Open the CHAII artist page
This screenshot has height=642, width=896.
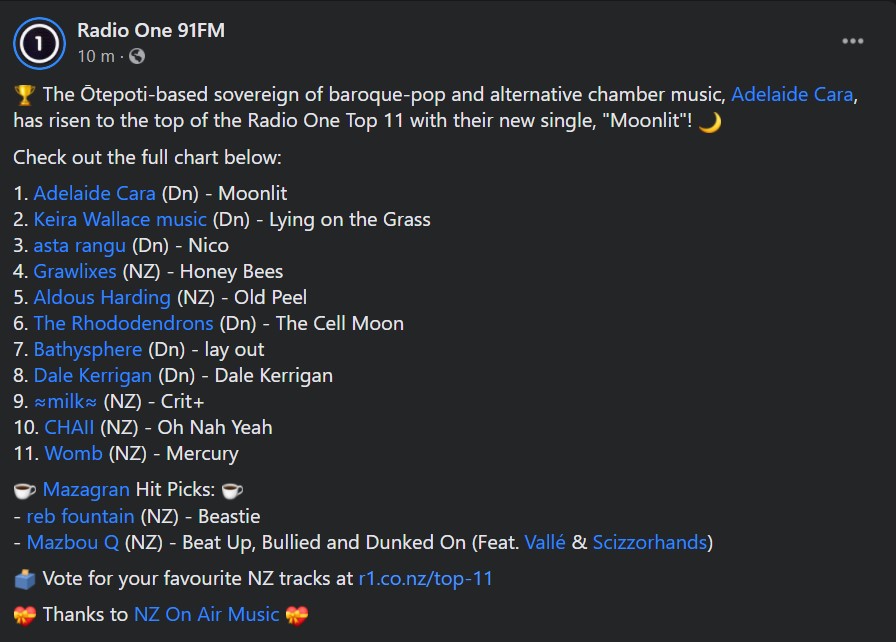(70, 427)
